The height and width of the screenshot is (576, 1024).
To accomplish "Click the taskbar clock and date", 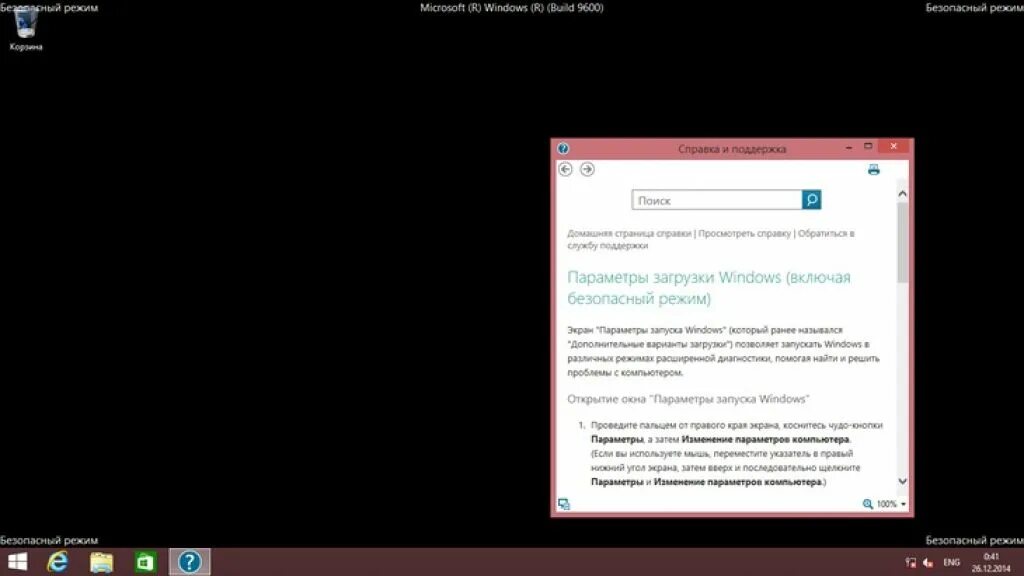I will tap(991, 562).
